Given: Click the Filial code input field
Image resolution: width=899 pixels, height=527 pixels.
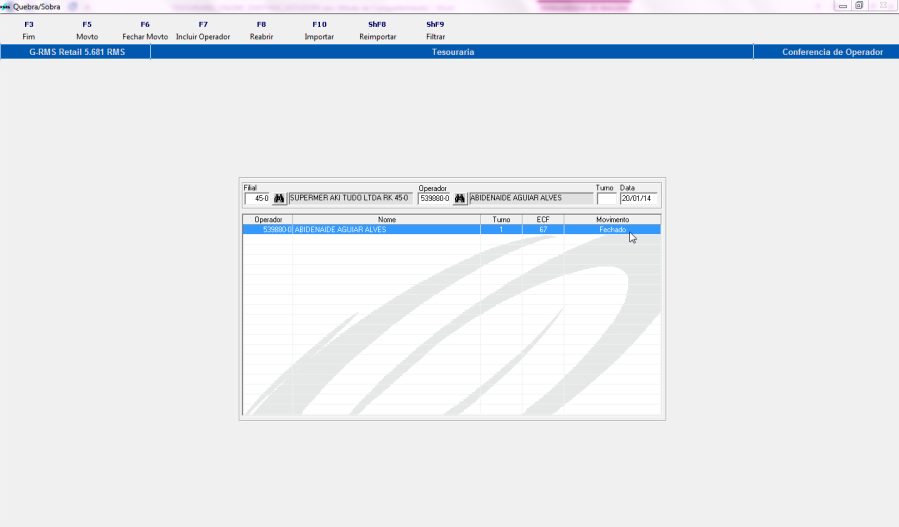Looking at the screenshot, I should pyautogui.click(x=257, y=198).
